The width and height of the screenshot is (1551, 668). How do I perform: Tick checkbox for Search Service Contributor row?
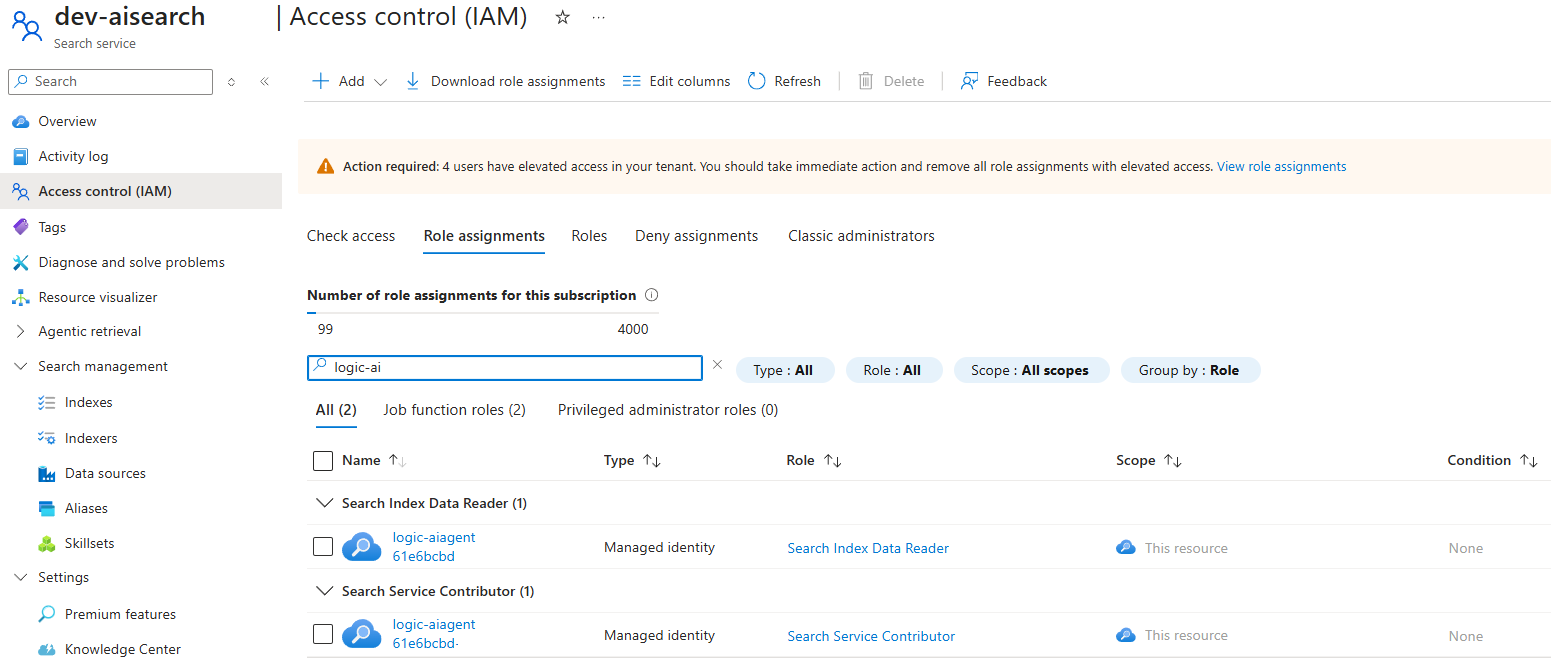point(323,634)
